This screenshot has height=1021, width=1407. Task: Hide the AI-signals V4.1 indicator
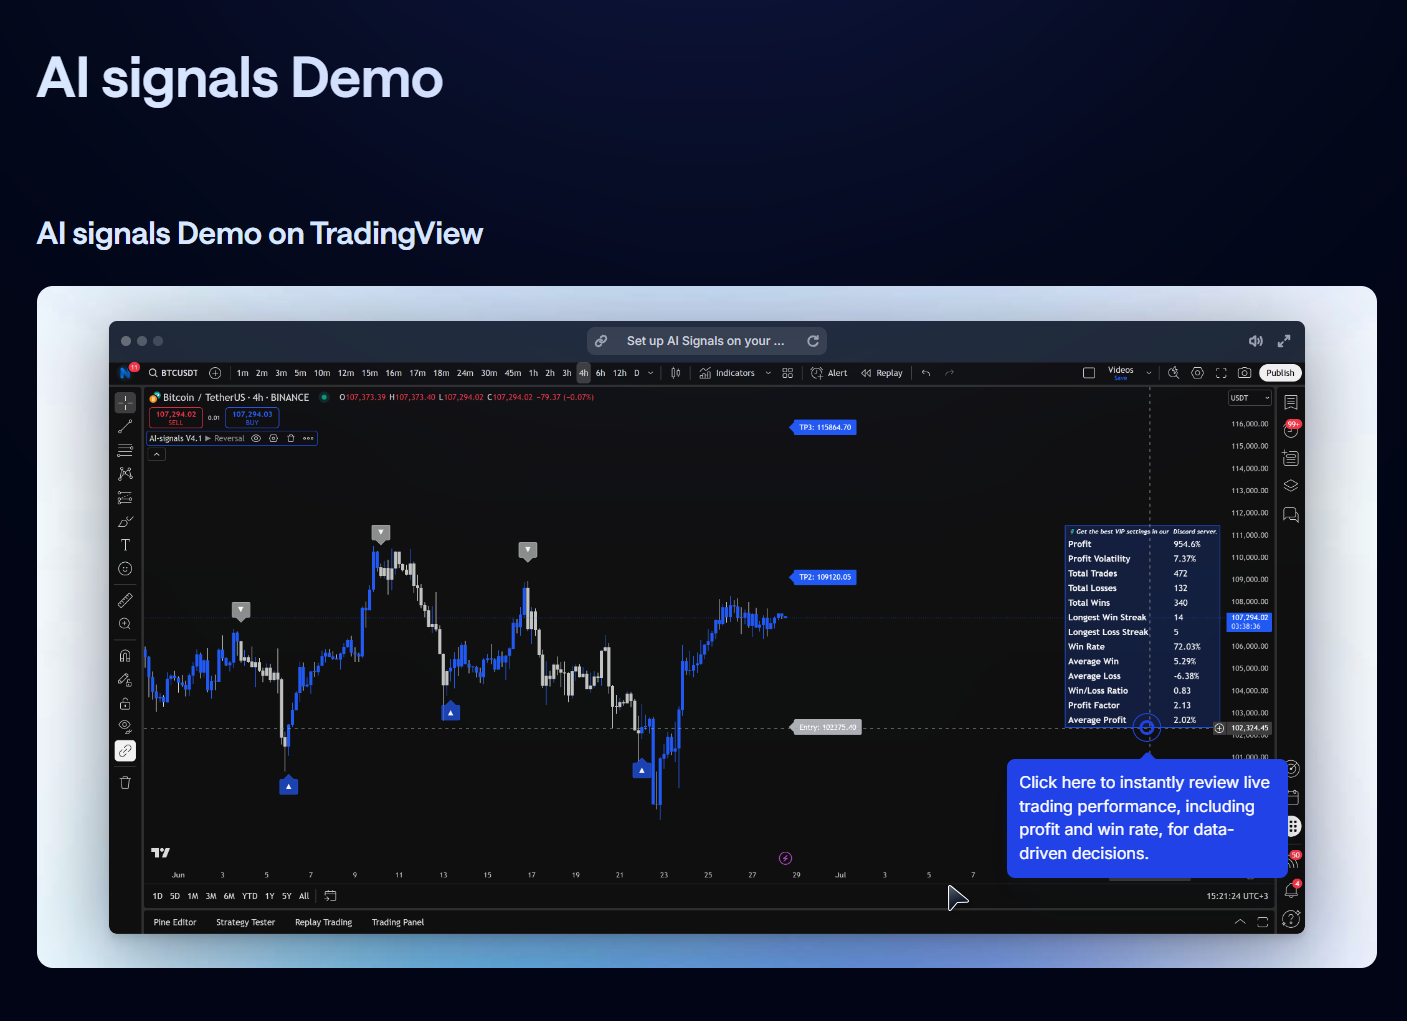255,438
